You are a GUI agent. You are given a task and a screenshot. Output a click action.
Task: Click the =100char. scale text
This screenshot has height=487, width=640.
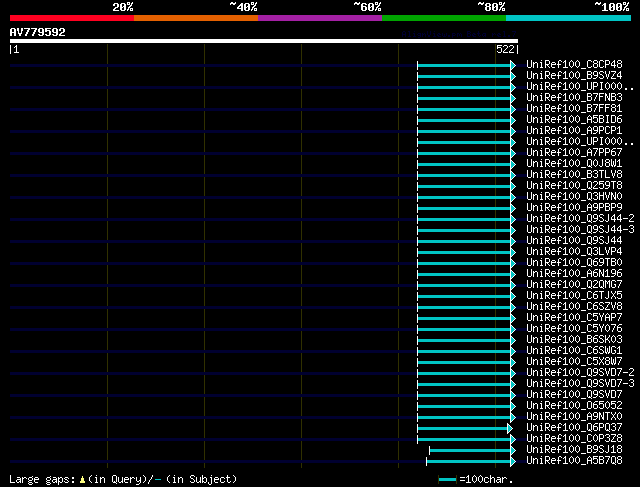[x=486, y=479]
